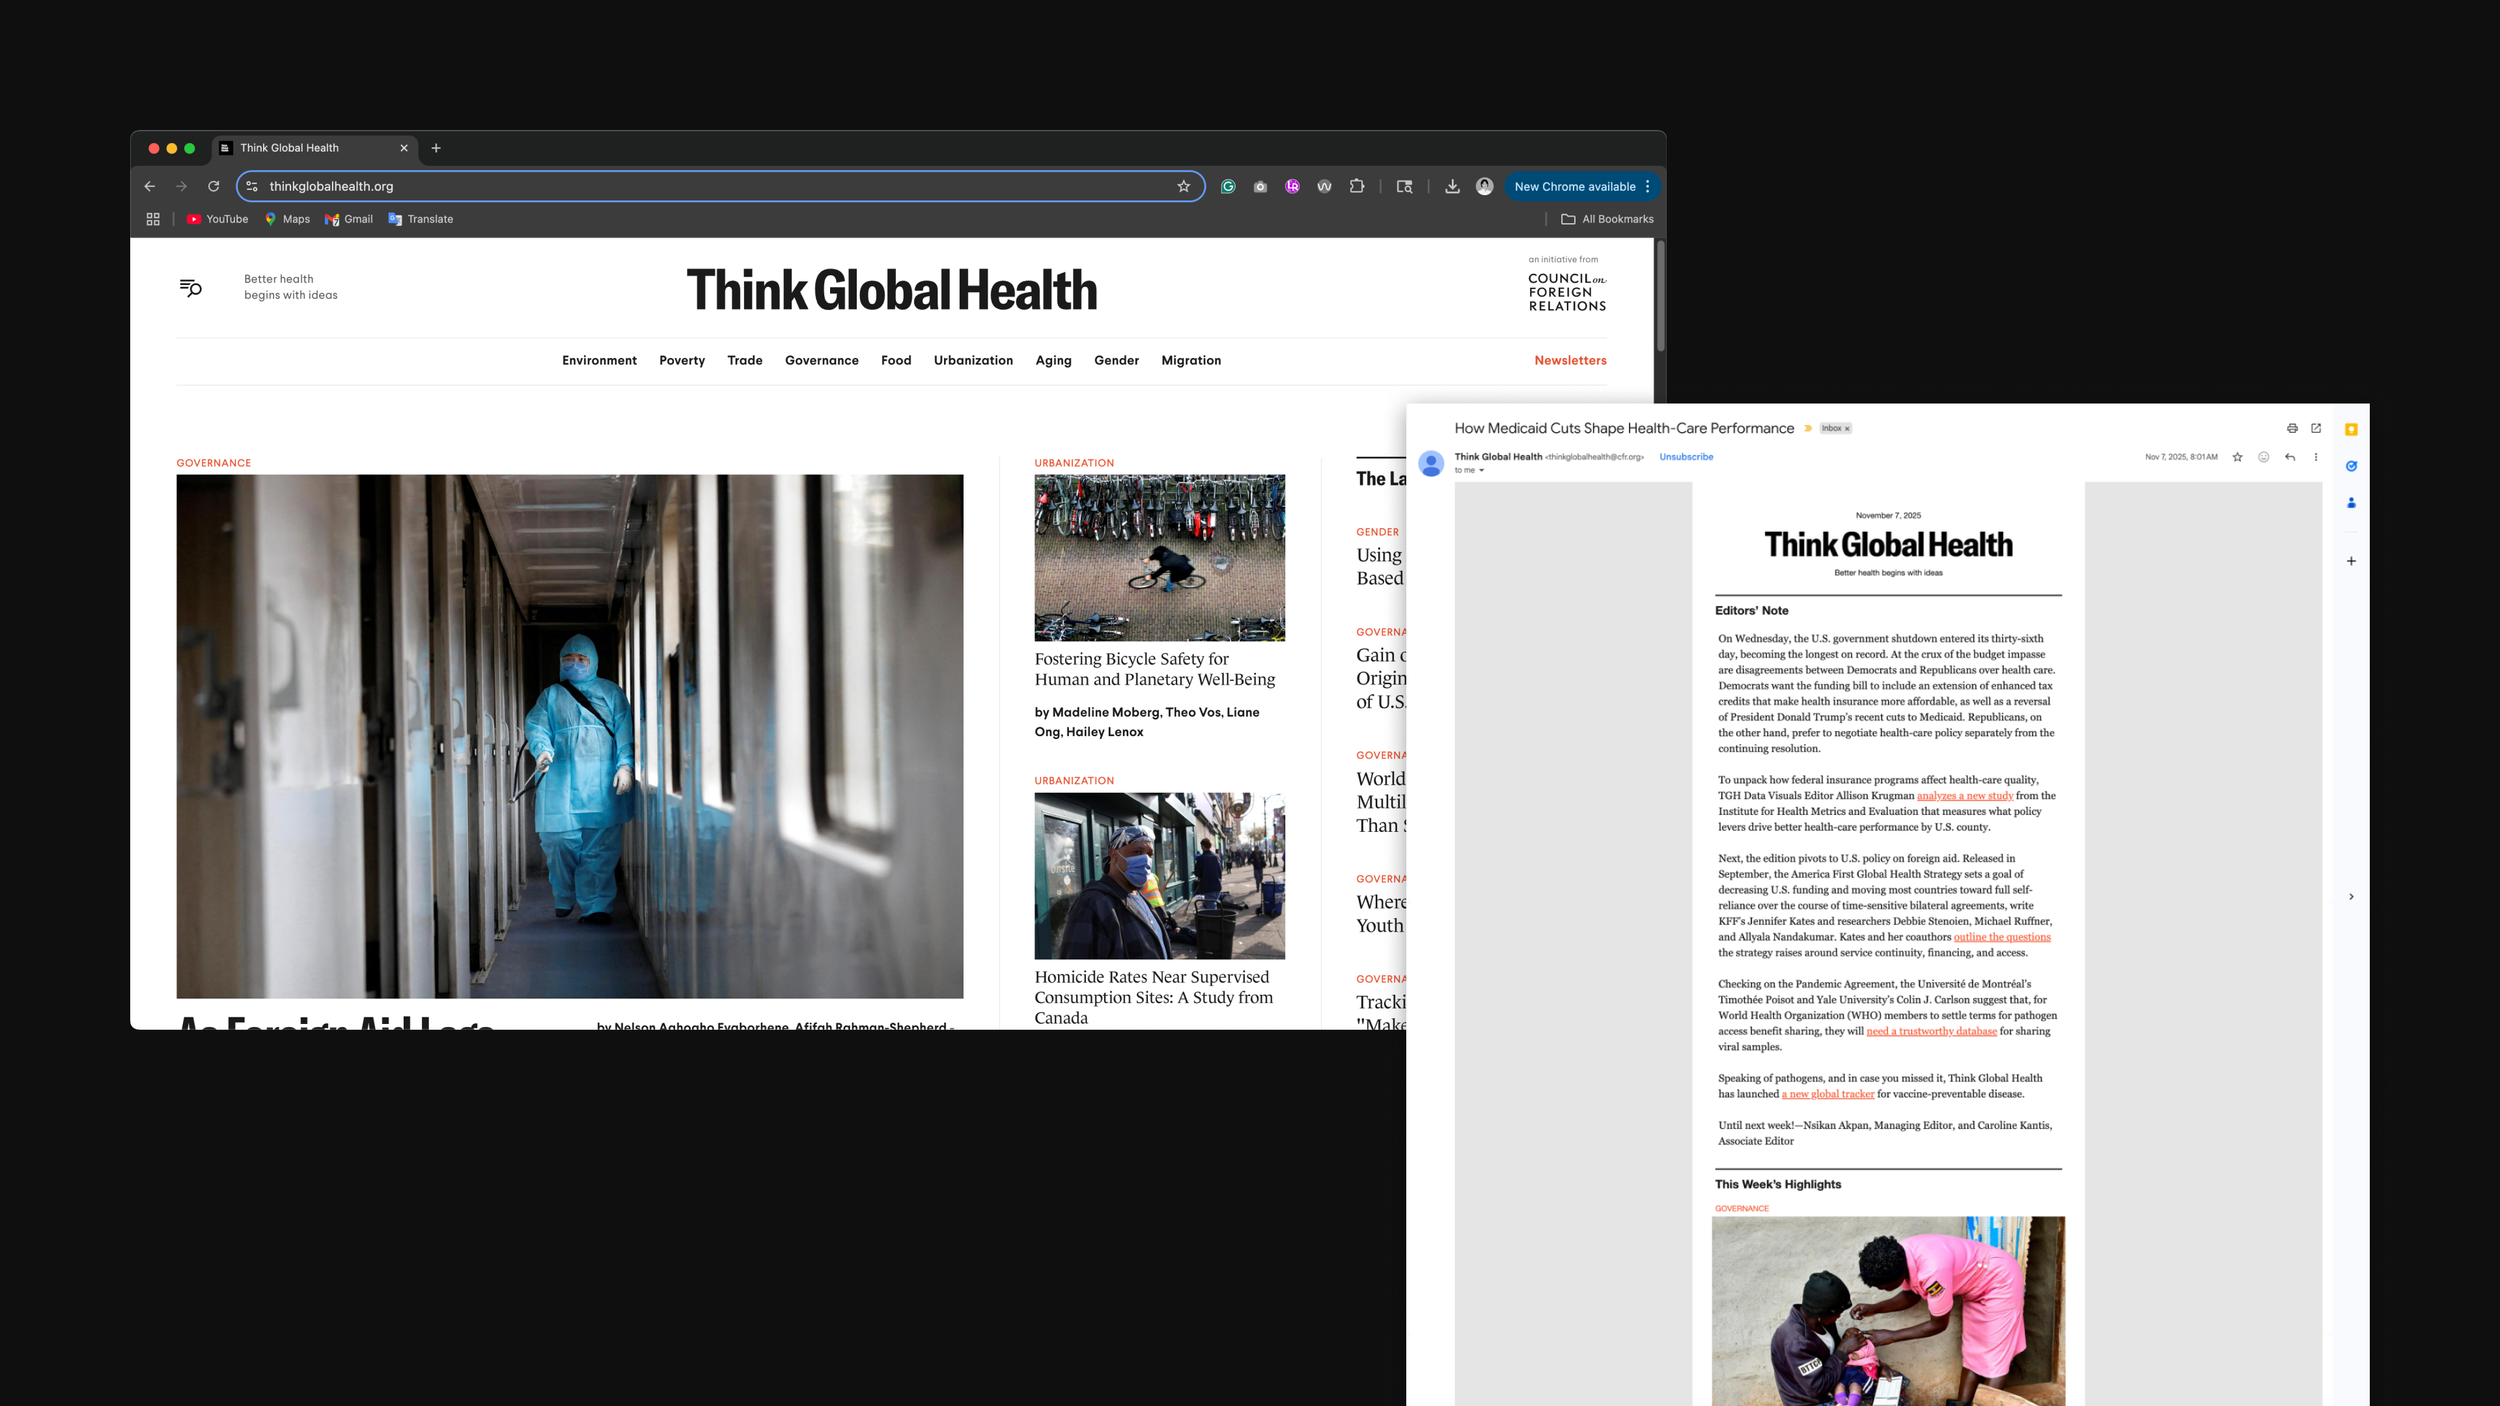Expand the 'to me' recipient details

[1481, 470]
